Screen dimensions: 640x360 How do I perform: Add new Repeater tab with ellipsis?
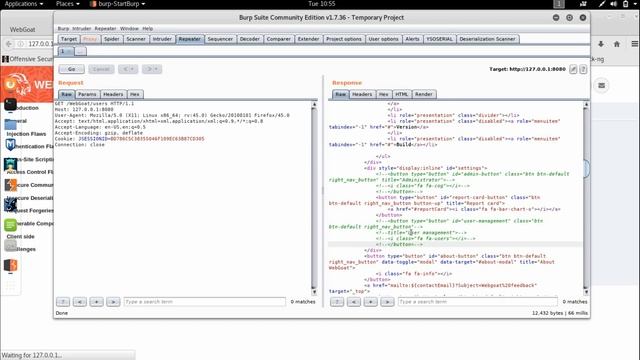tap(80, 51)
